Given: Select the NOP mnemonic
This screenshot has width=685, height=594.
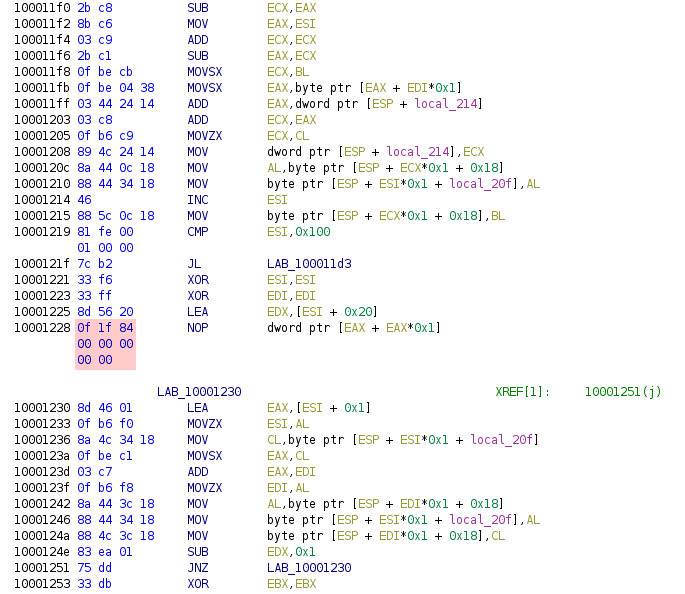Looking at the screenshot, I should tap(198, 328).
